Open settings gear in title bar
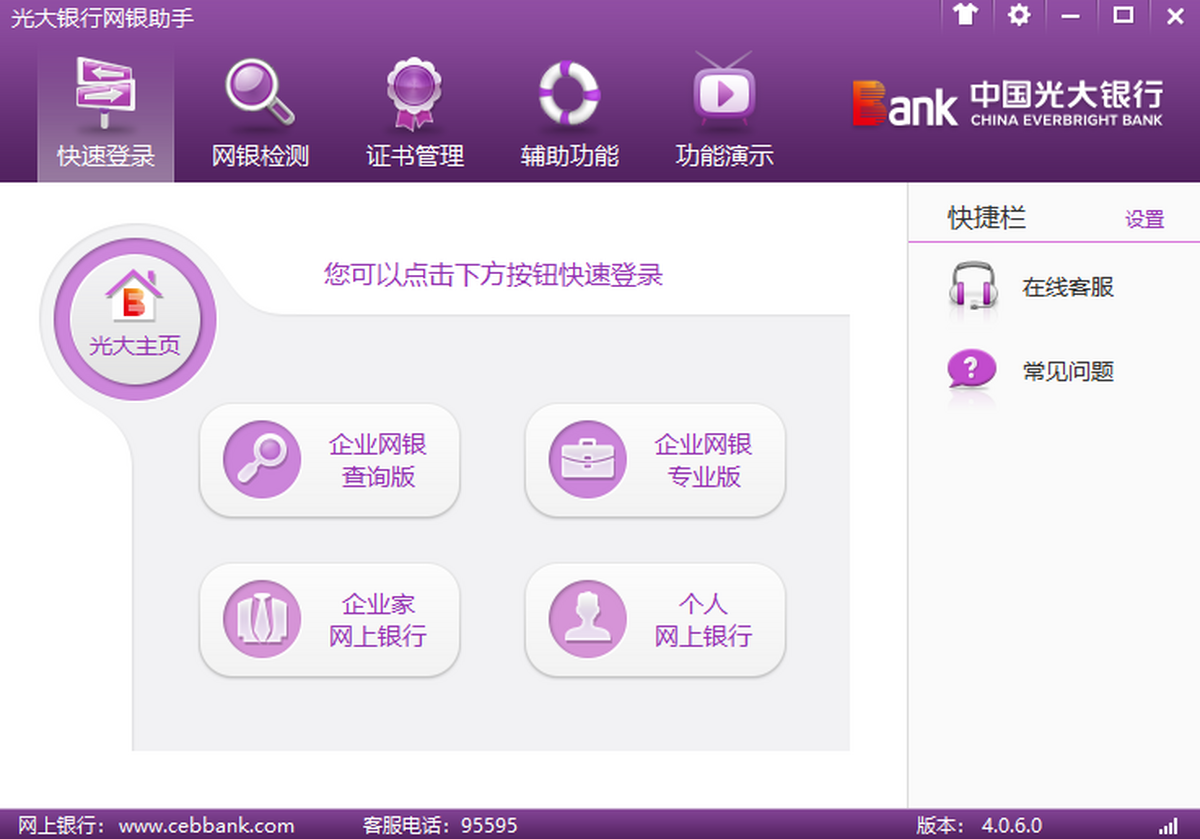The width and height of the screenshot is (1200, 839). 1018,15
